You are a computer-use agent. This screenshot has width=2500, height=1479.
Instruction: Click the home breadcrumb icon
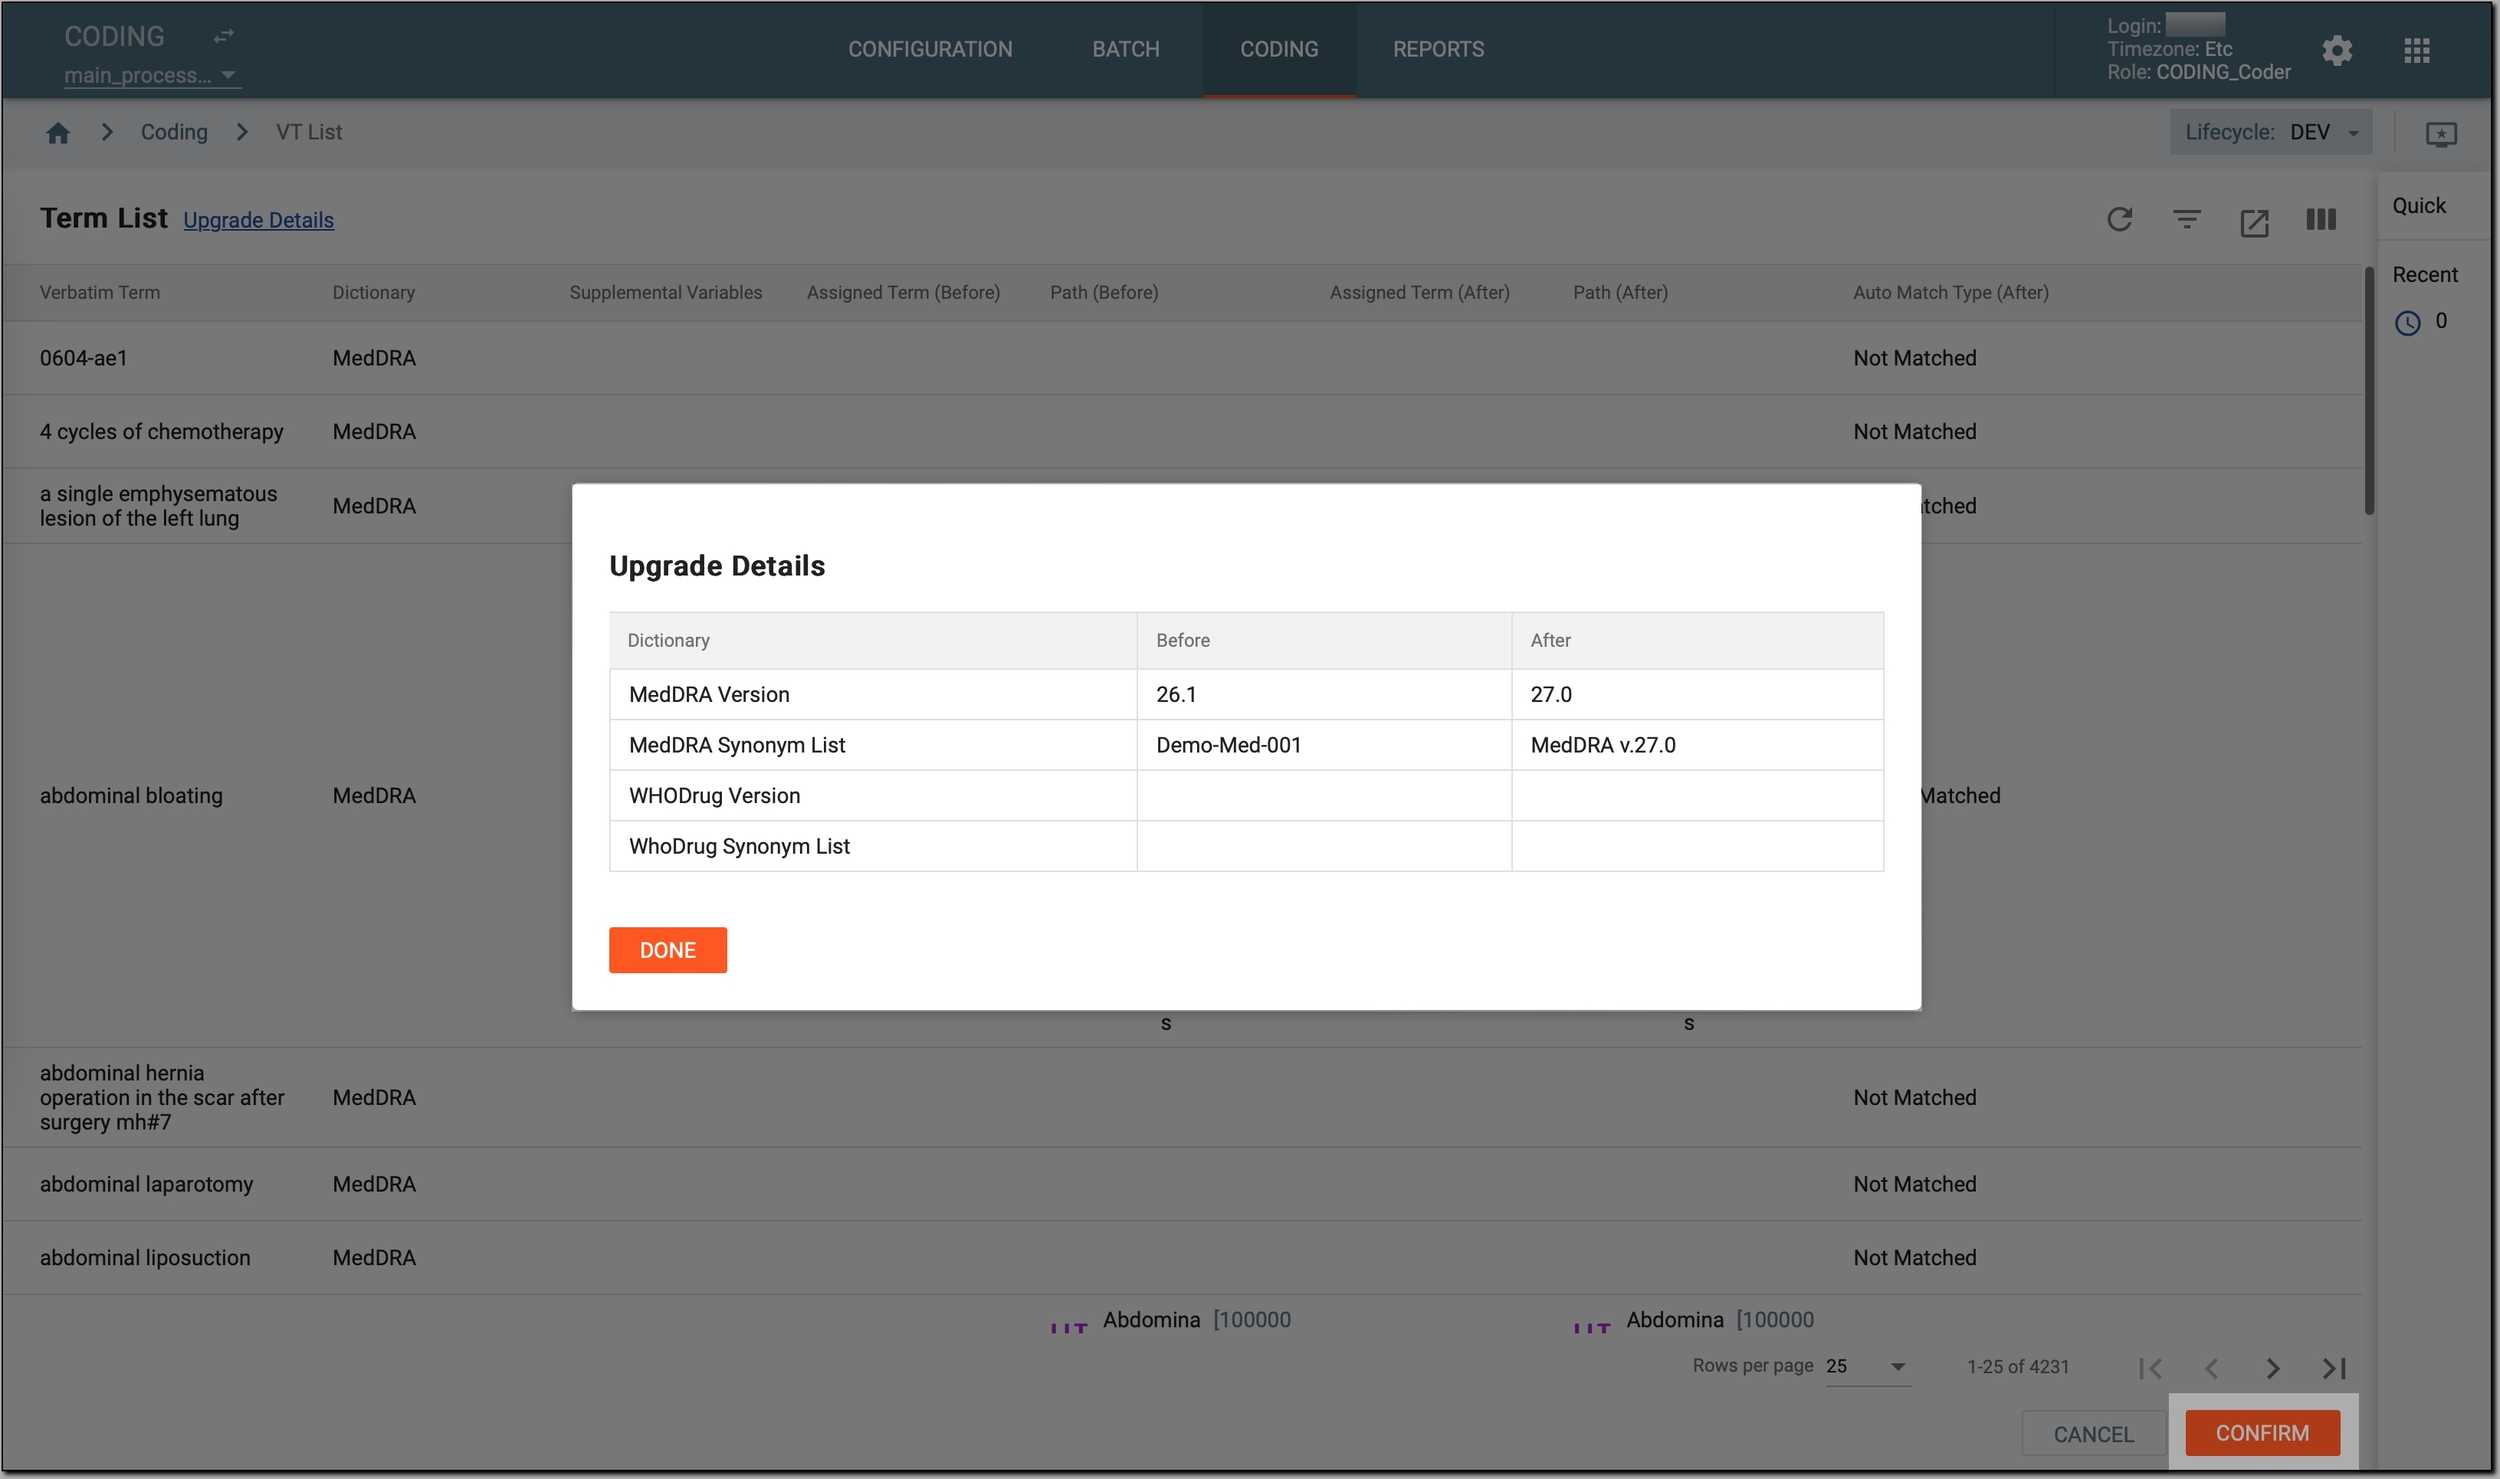(58, 132)
